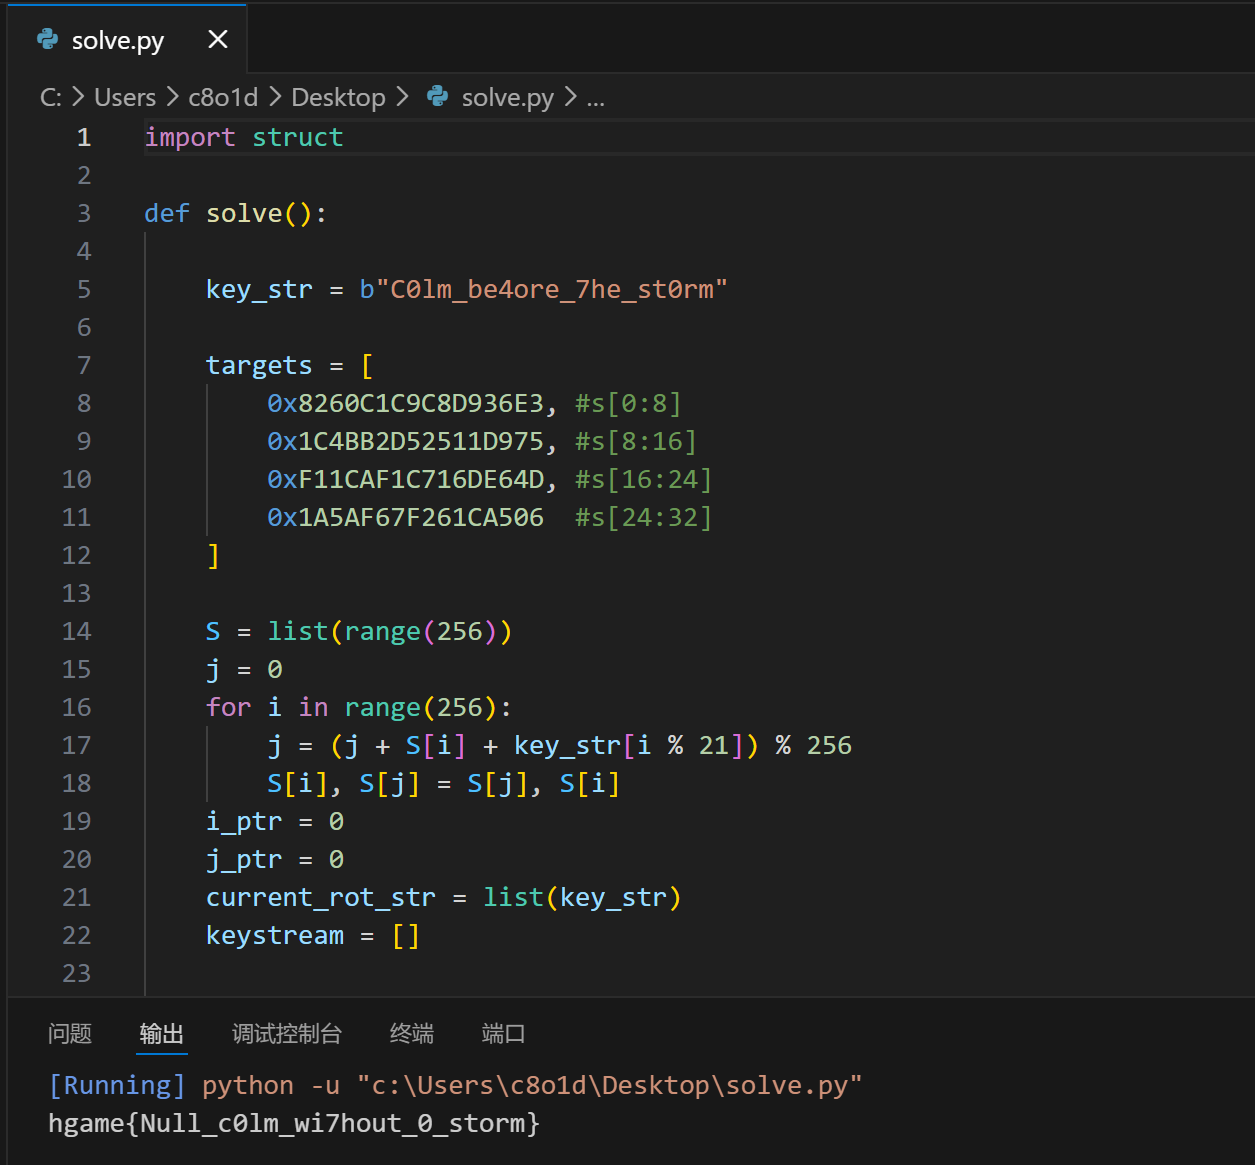Open the c8o1d breadcrumb folder
This screenshot has height=1165, width=1255.
point(222,97)
